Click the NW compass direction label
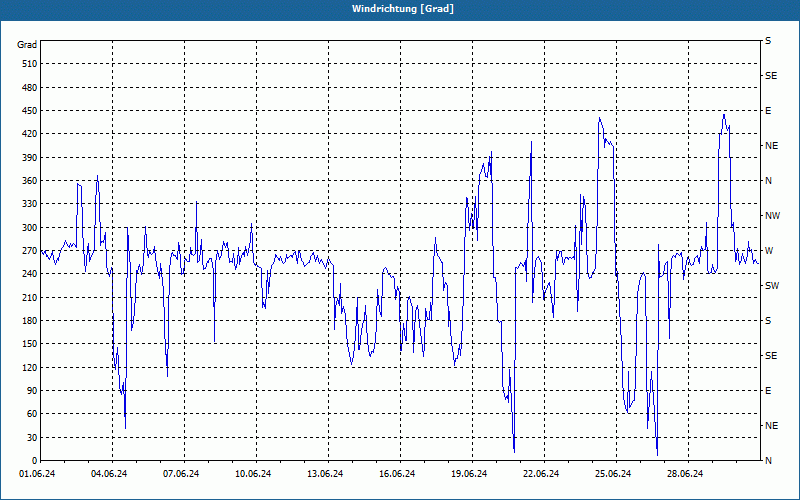 [x=772, y=216]
